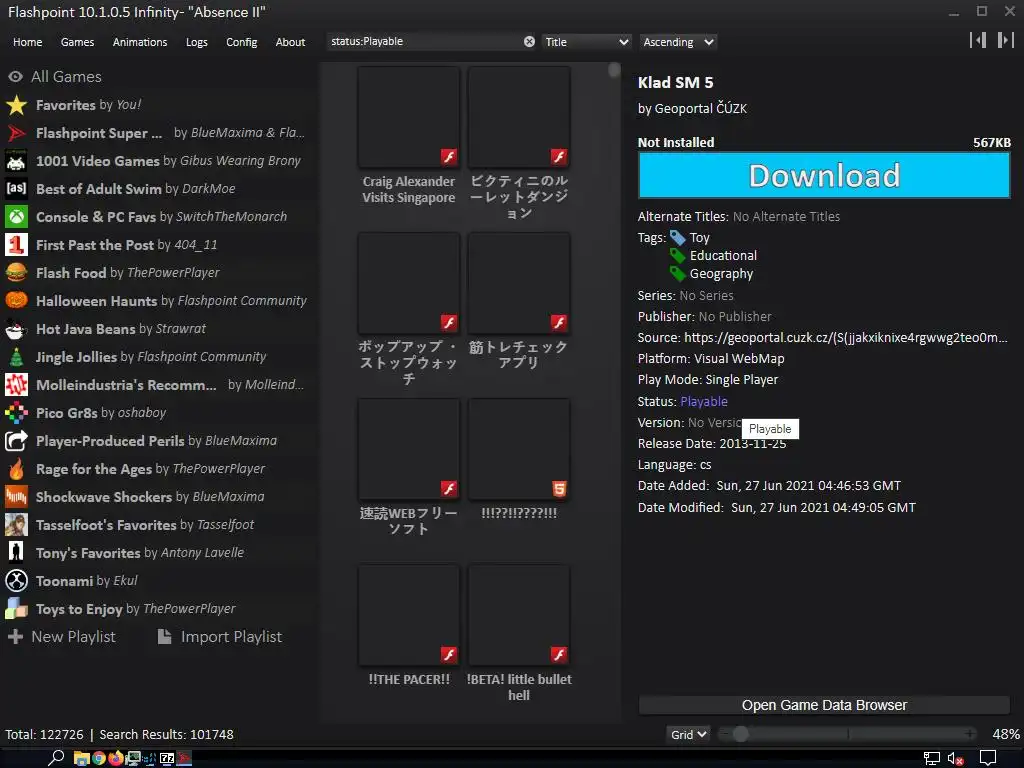Click the Player-Produced Perils icon

tap(16, 441)
